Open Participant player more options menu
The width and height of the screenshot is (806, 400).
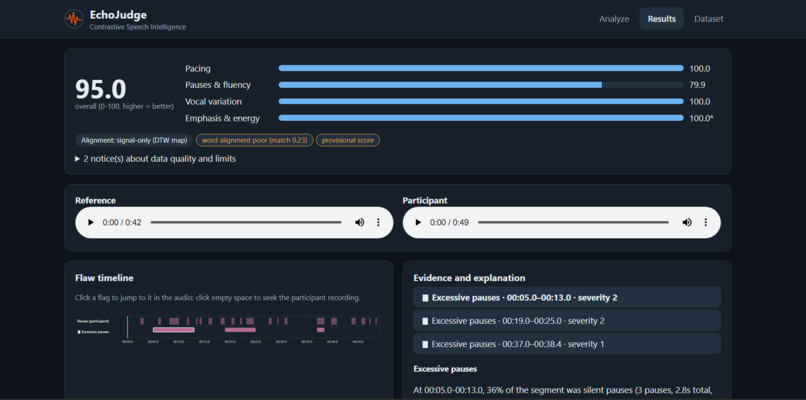pyautogui.click(x=706, y=223)
